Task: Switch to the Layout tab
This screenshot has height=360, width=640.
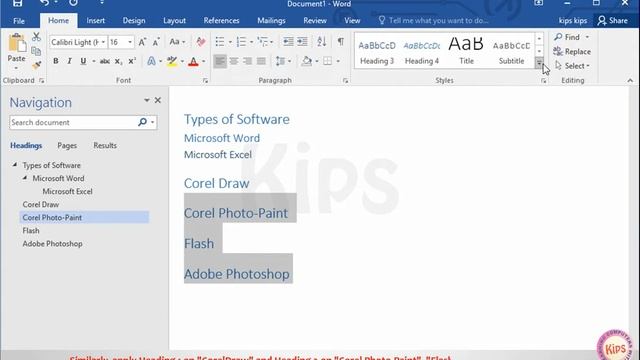Action: (174, 20)
